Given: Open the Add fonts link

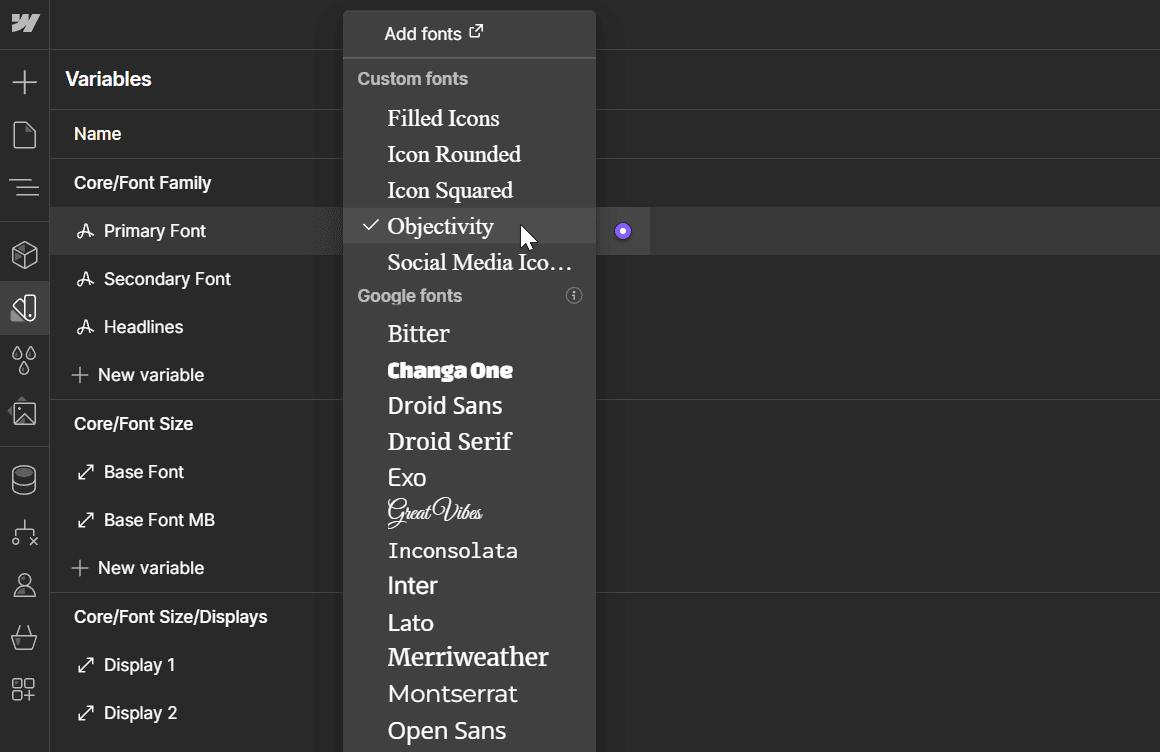Looking at the screenshot, I should [434, 33].
